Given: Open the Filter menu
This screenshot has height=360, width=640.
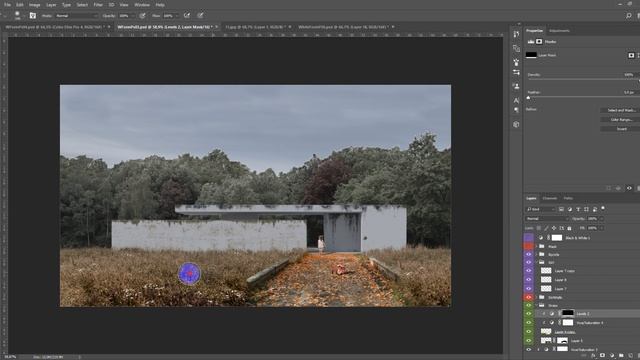Looking at the screenshot, I should [98, 5].
